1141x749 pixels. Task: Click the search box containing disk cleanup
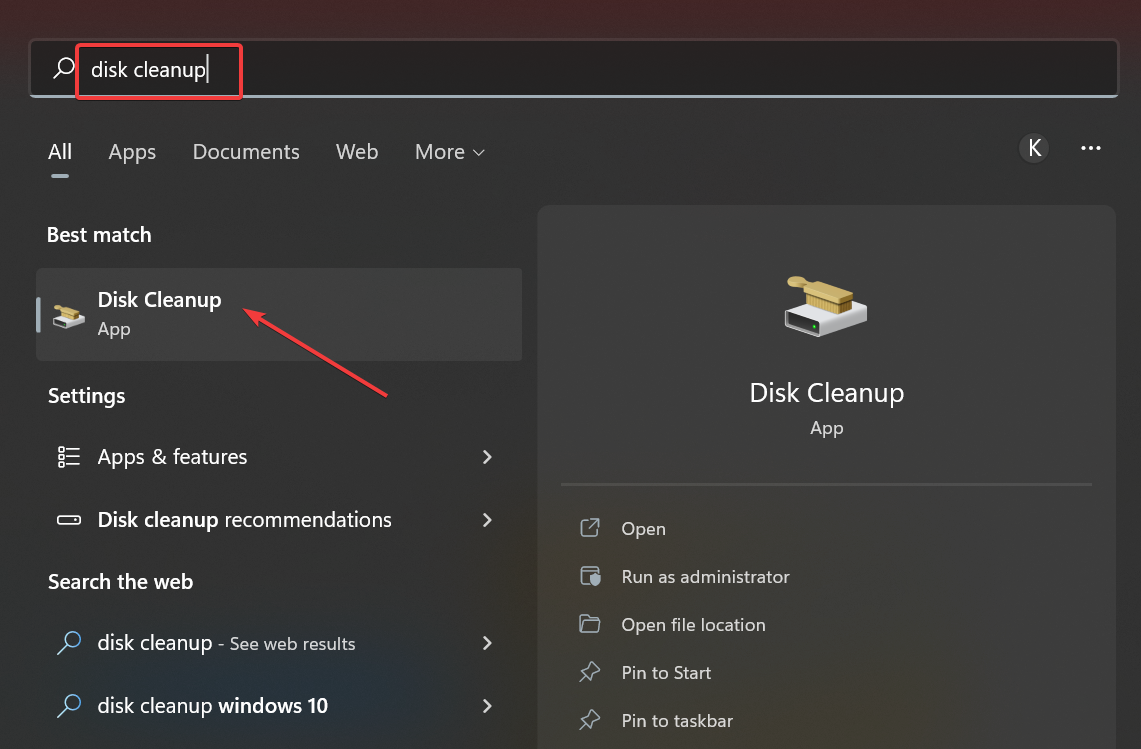(x=600, y=70)
